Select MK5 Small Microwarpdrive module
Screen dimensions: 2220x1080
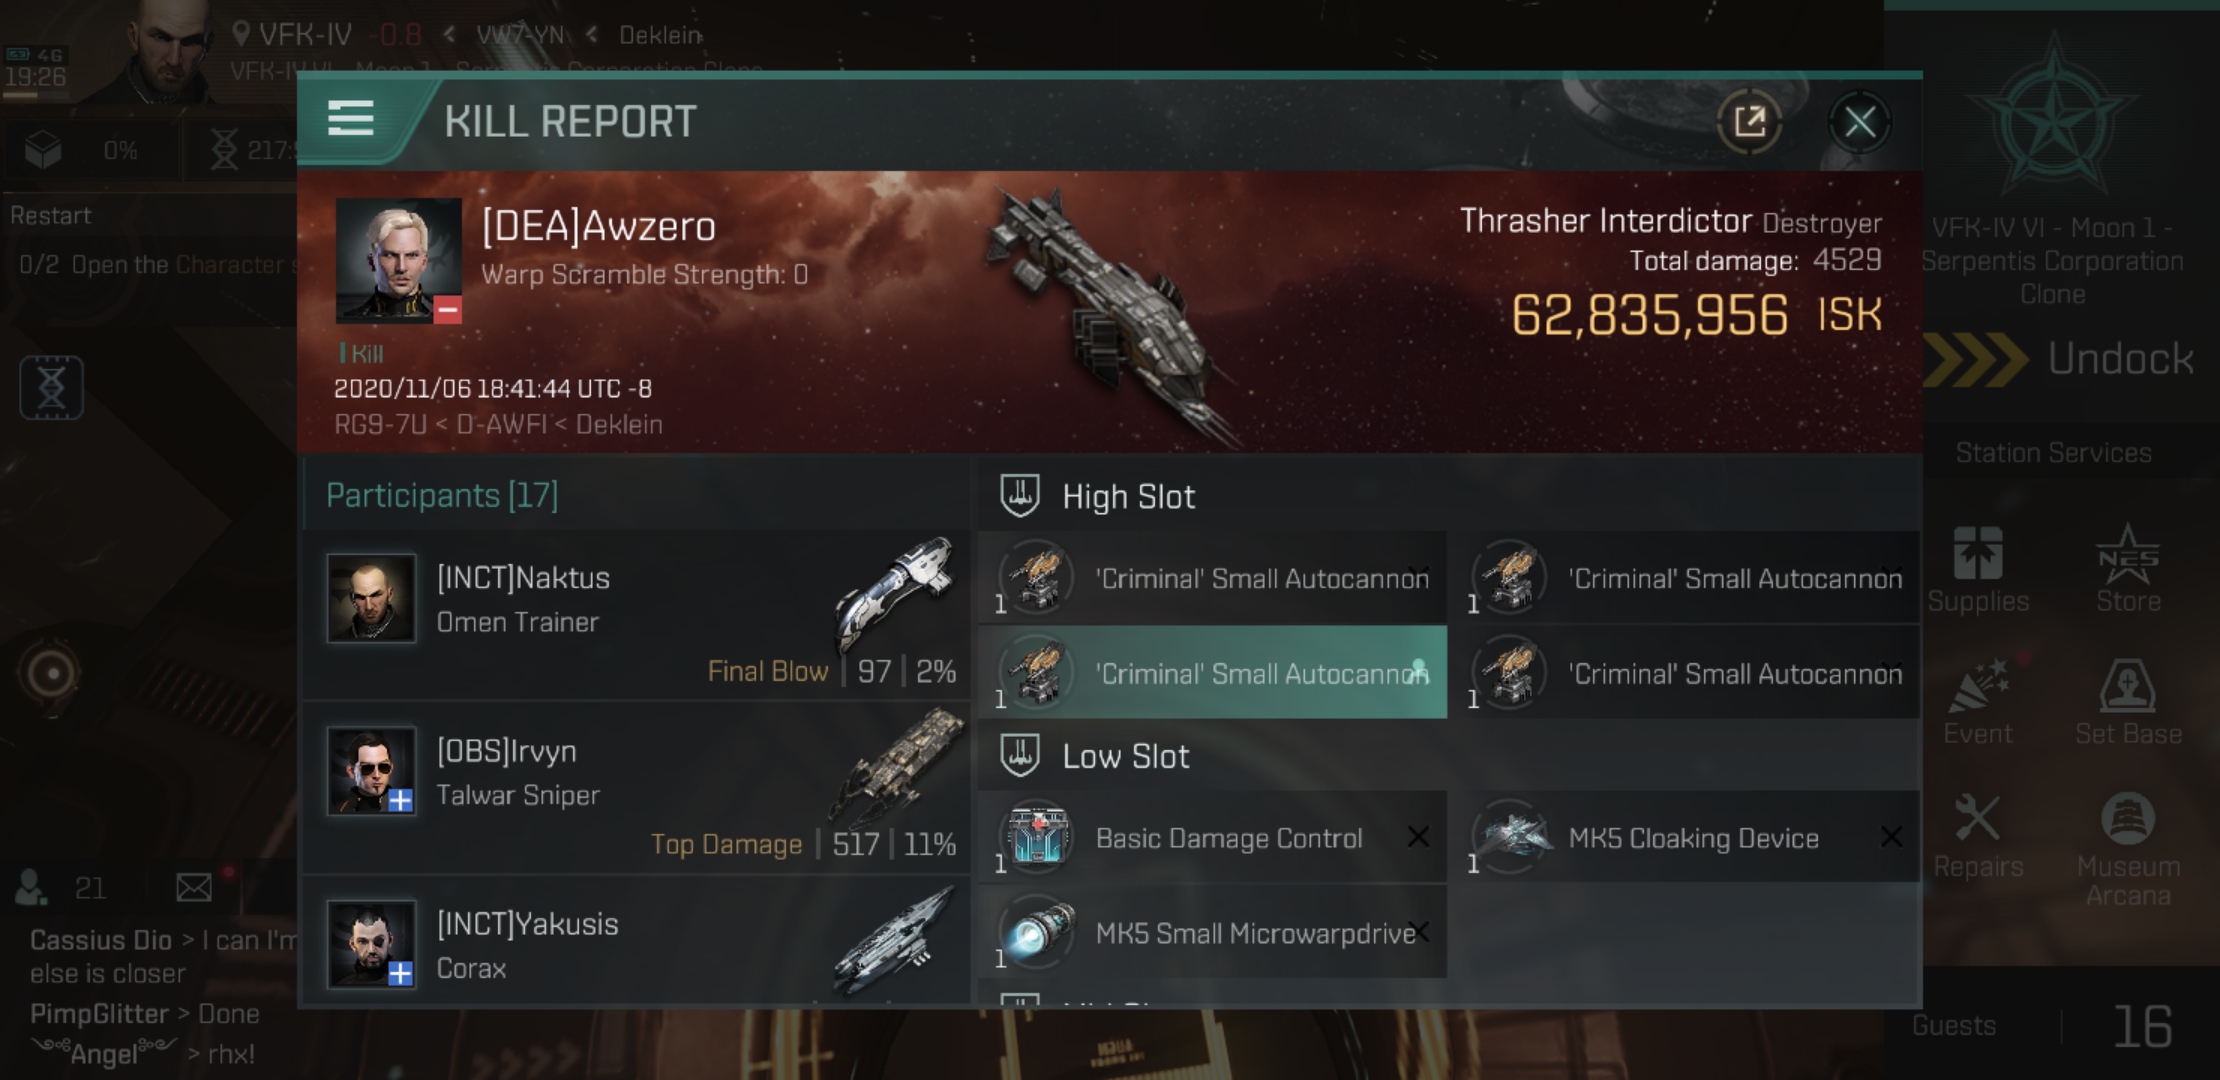pyautogui.click(x=1212, y=932)
